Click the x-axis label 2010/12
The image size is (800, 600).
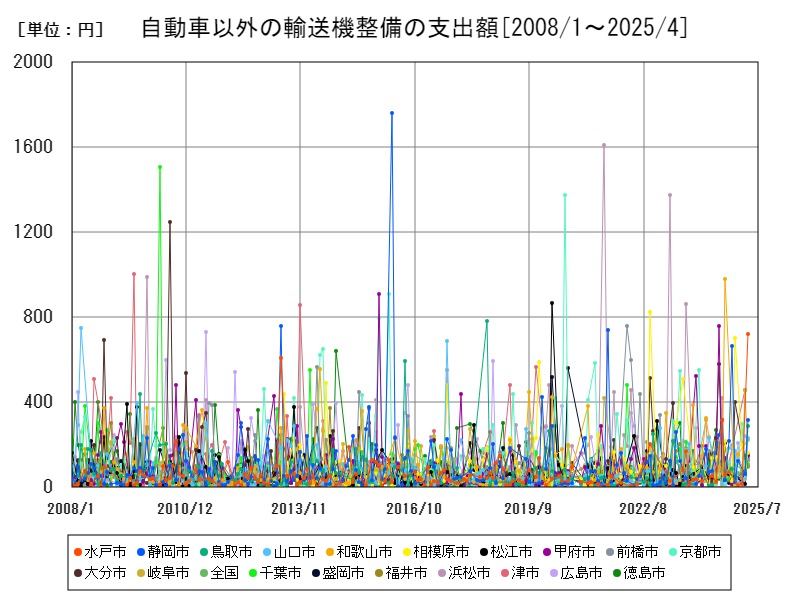185,509
